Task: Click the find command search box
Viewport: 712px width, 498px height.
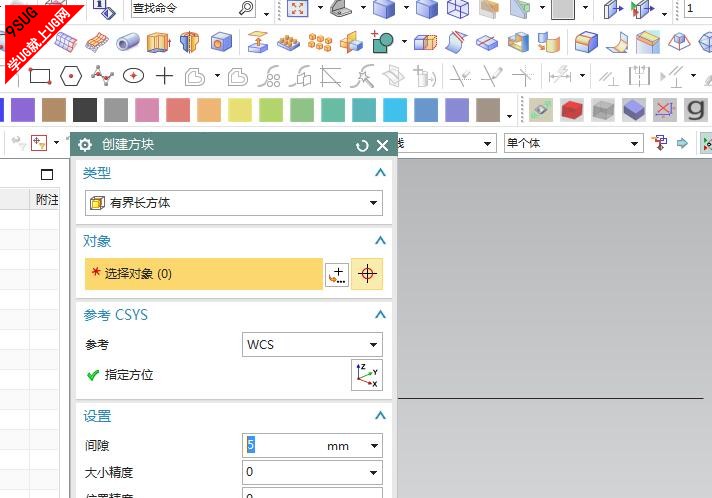Action: pyautogui.click(x=193, y=8)
